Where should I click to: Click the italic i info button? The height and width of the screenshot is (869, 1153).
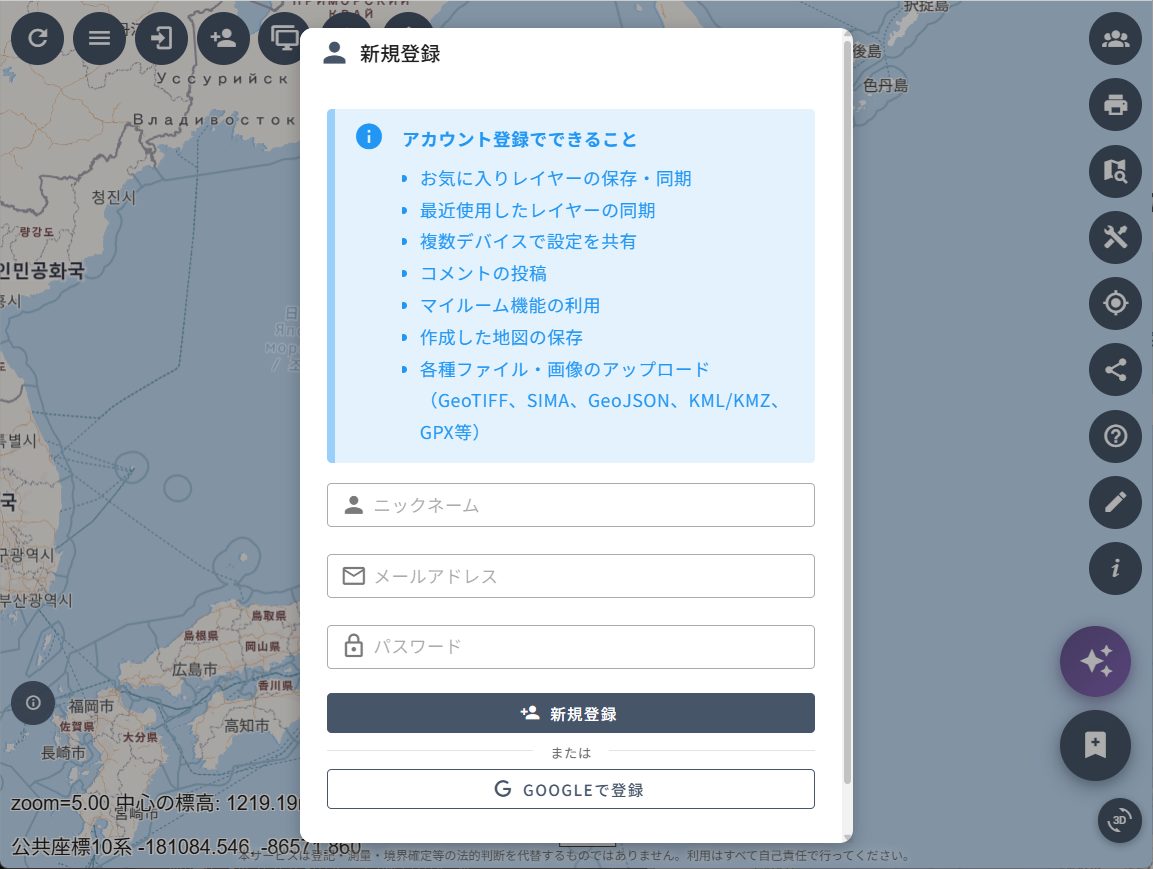[x=1114, y=569]
